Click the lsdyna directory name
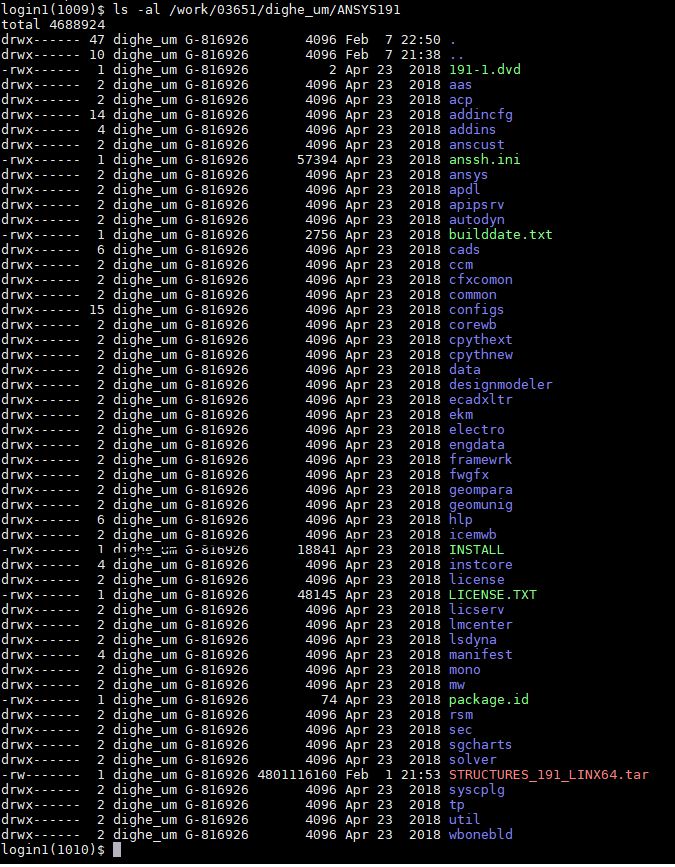This screenshot has width=675, height=867. tap(473, 639)
